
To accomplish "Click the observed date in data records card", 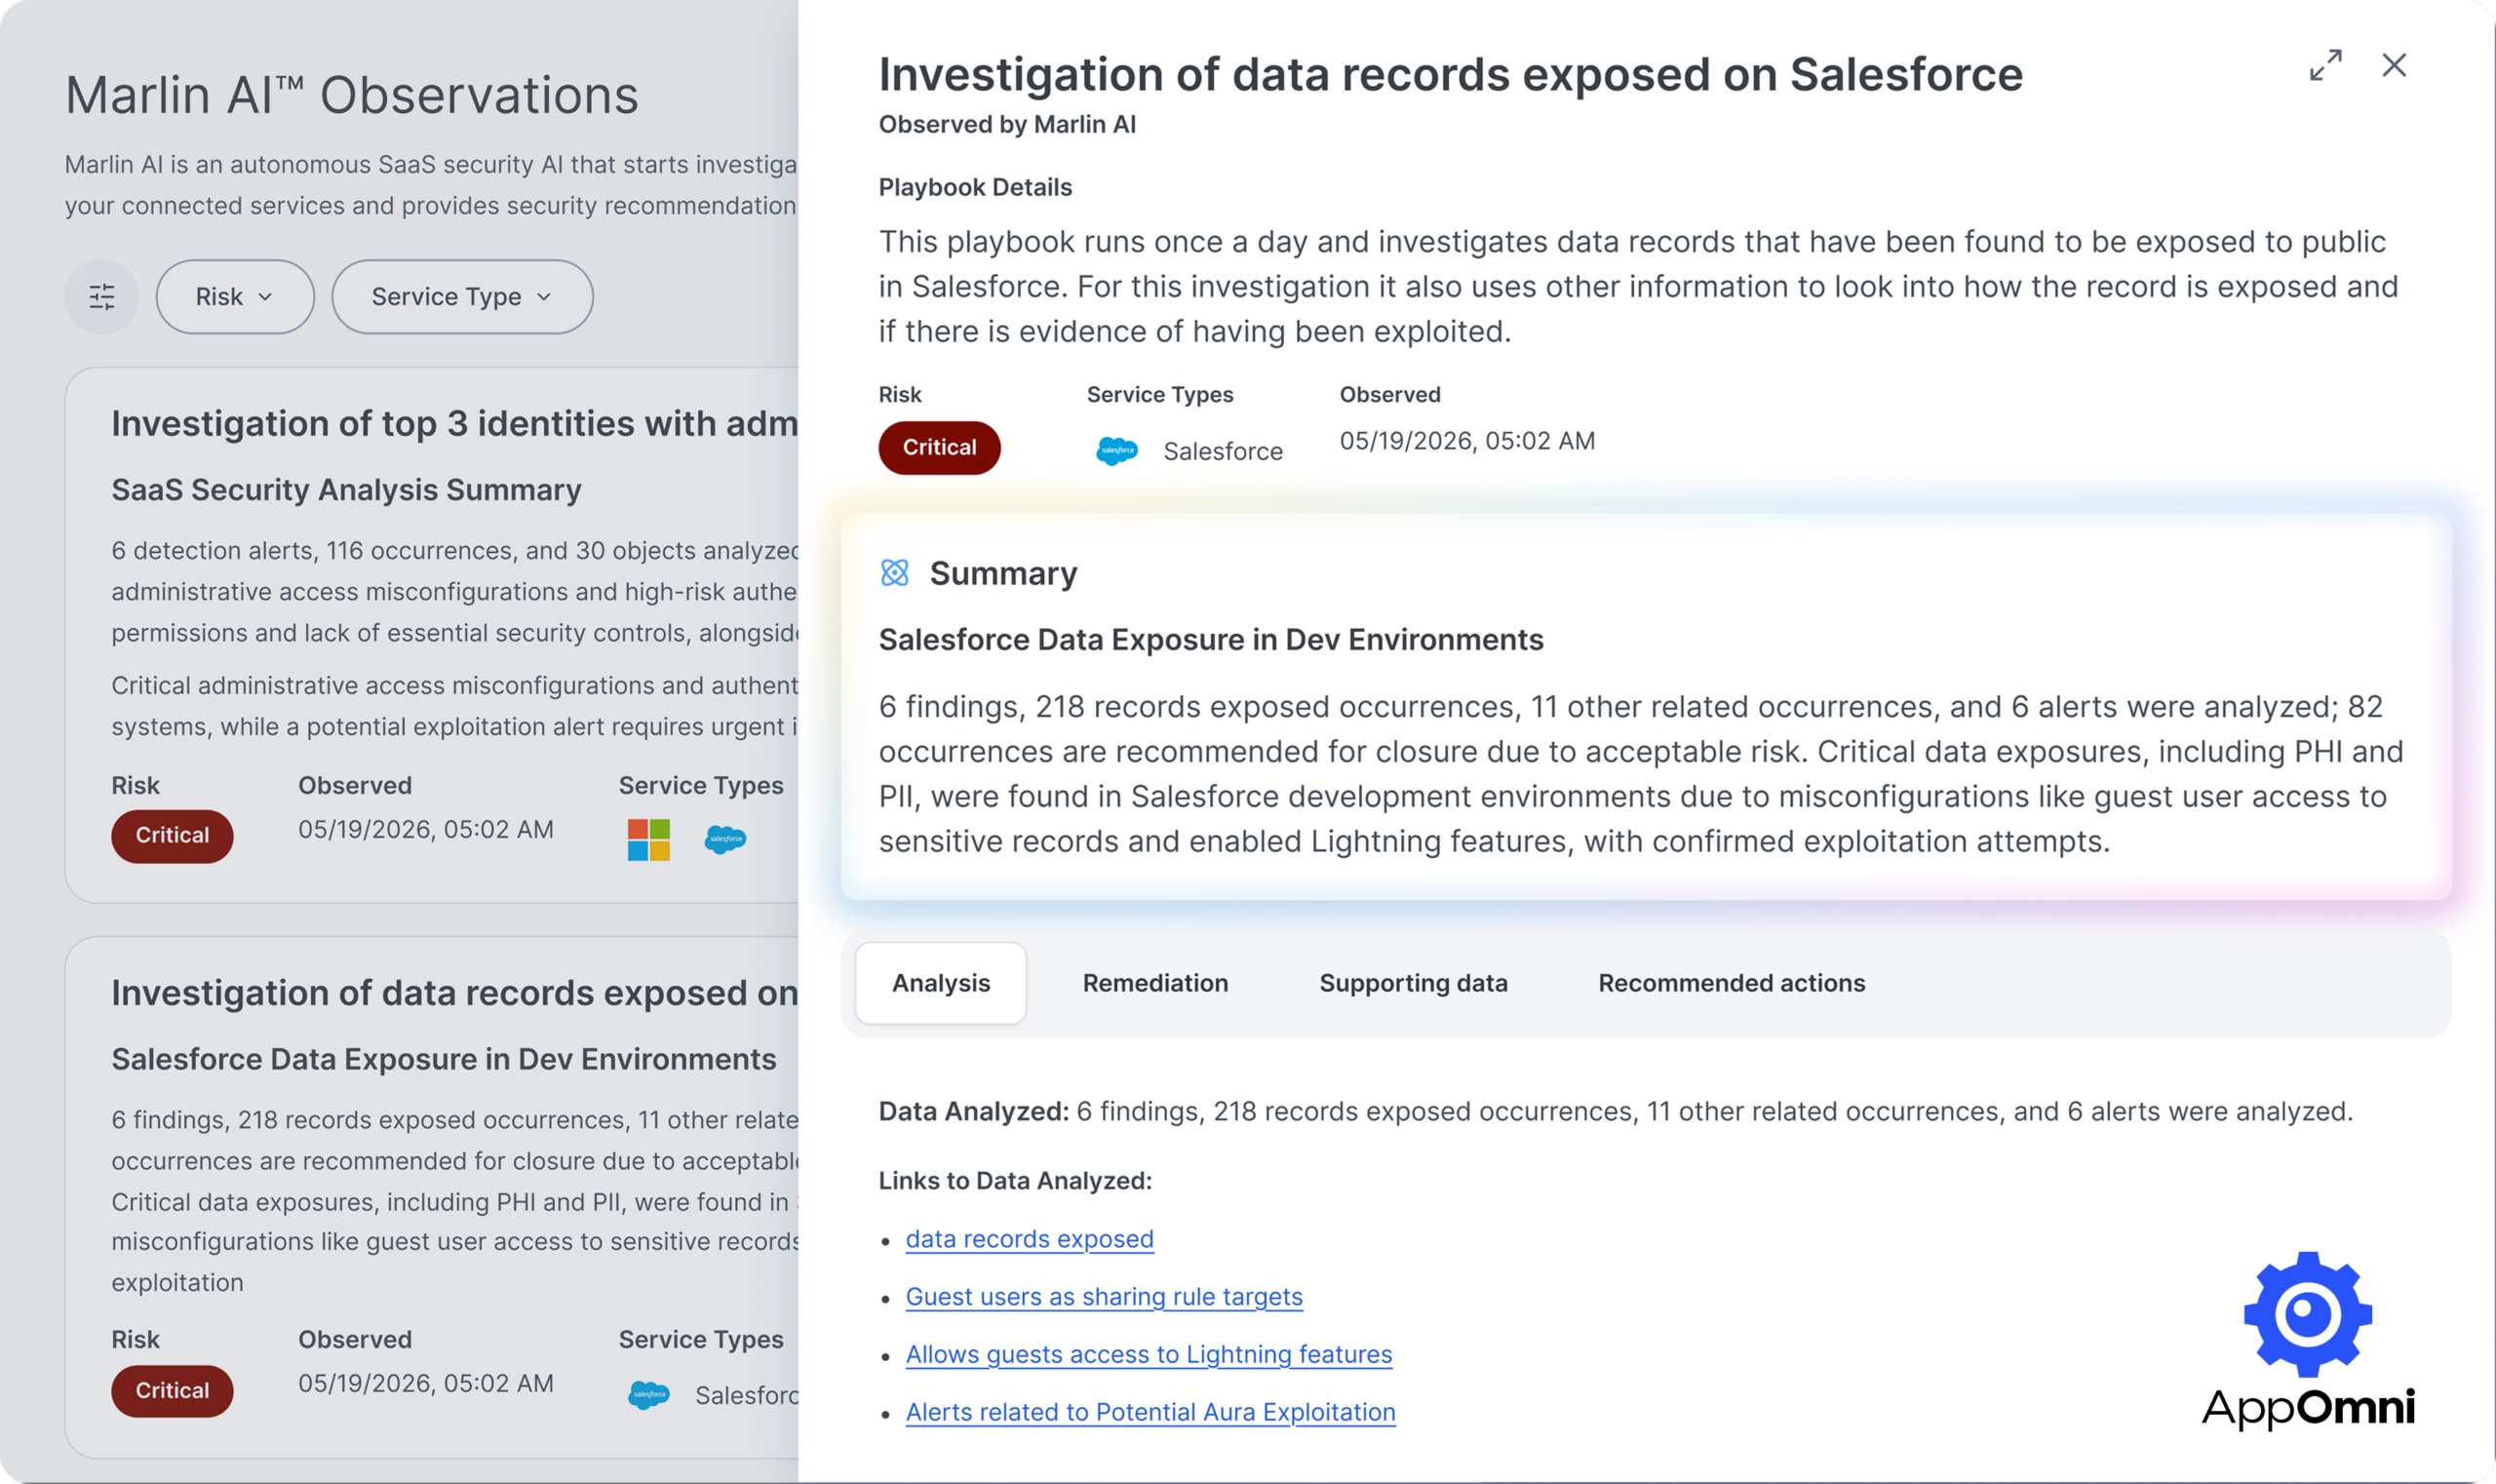I will tap(426, 1384).
